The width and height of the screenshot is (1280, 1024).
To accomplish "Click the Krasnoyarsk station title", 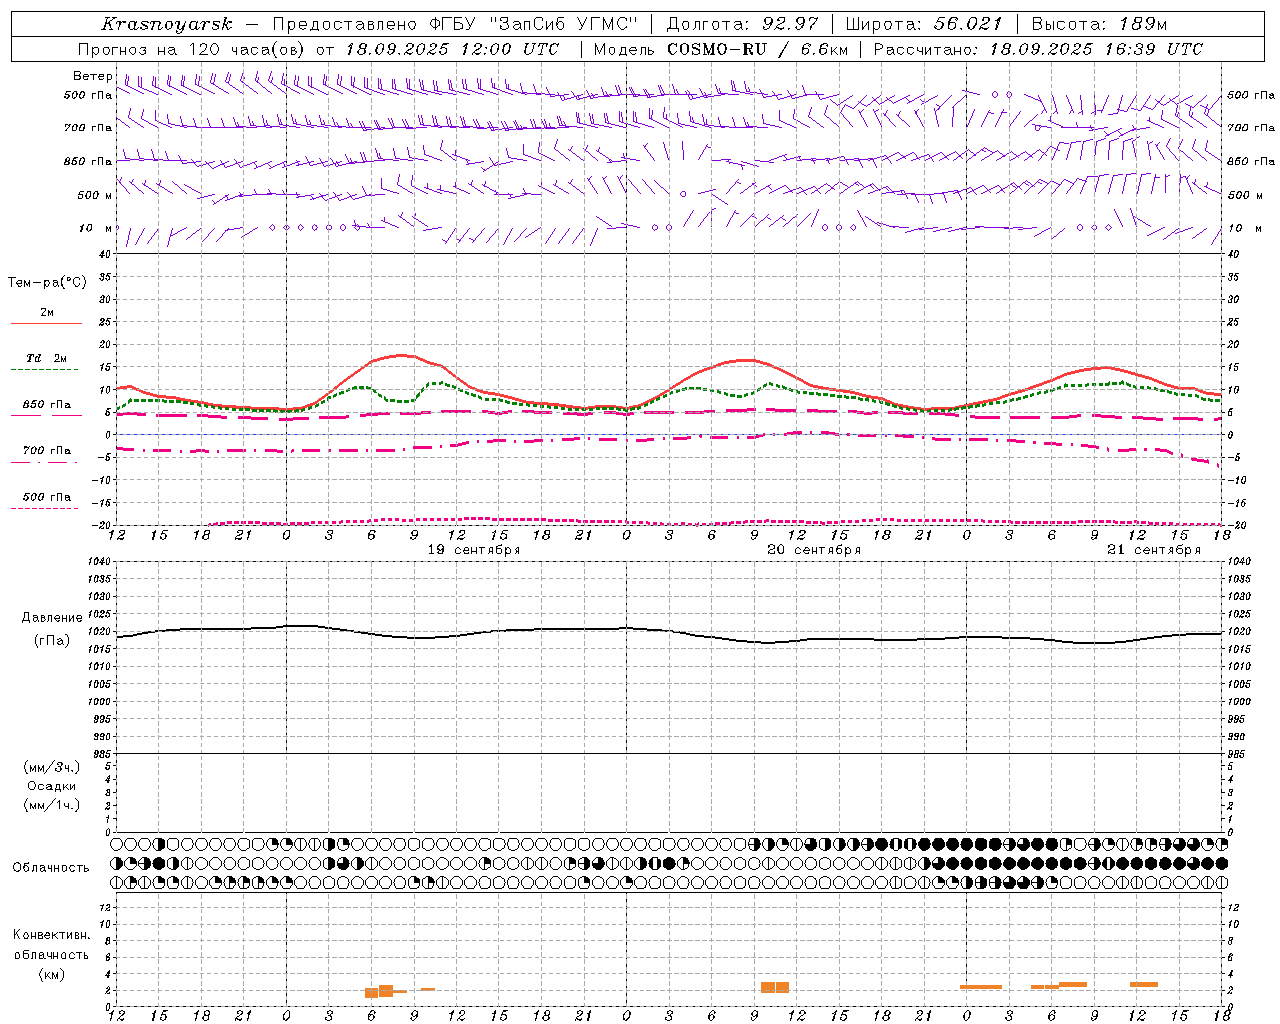I will point(167,24).
